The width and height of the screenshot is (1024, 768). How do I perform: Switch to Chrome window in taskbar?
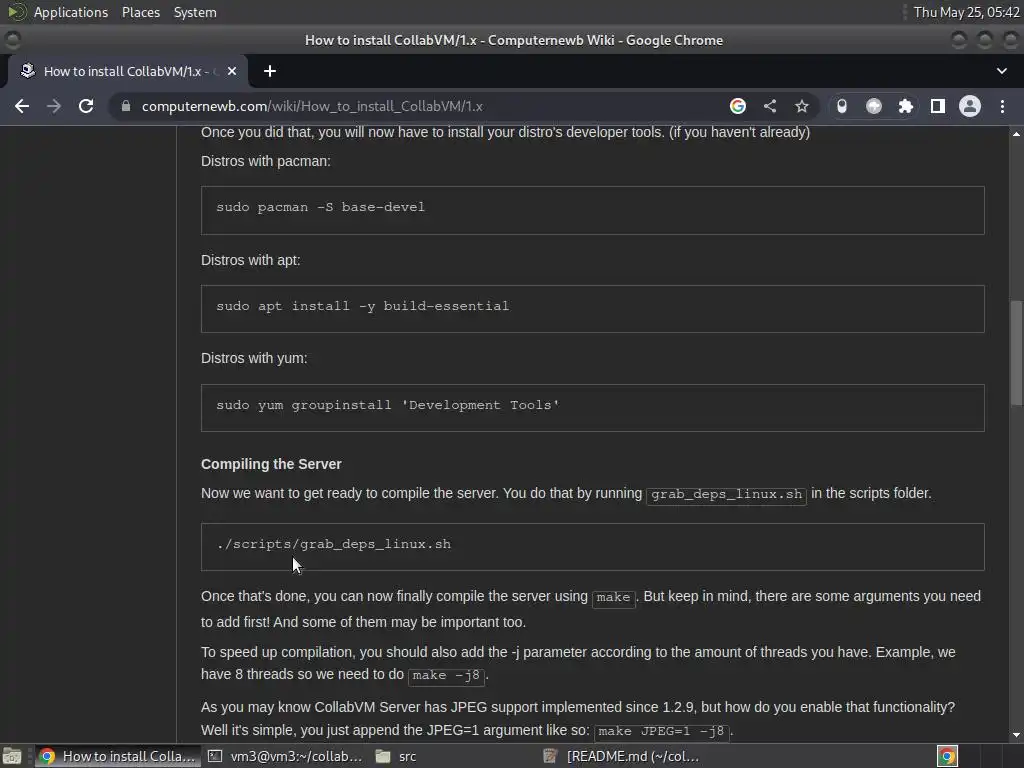pos(118,756)
